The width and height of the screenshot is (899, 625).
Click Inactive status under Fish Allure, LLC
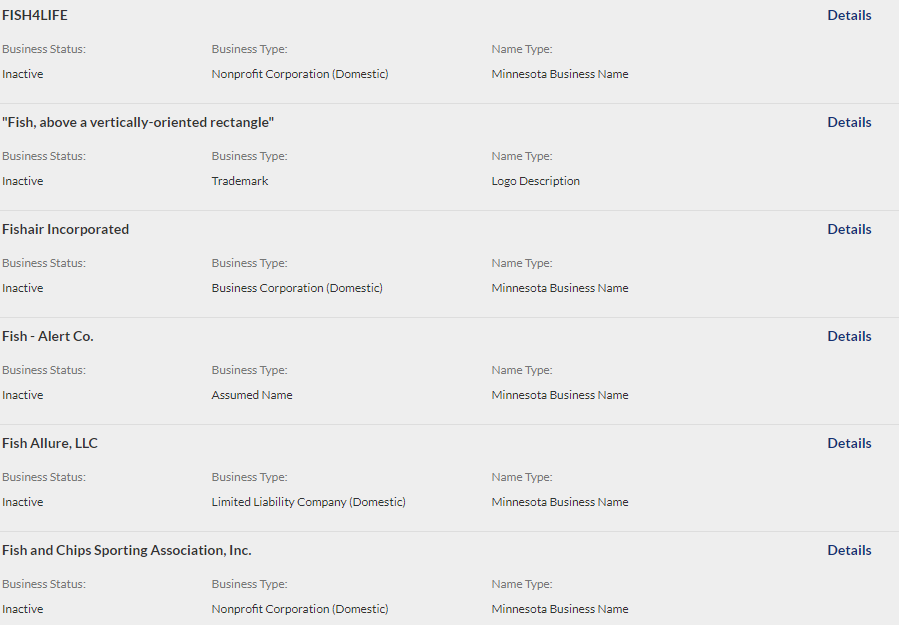pos(22,502)
